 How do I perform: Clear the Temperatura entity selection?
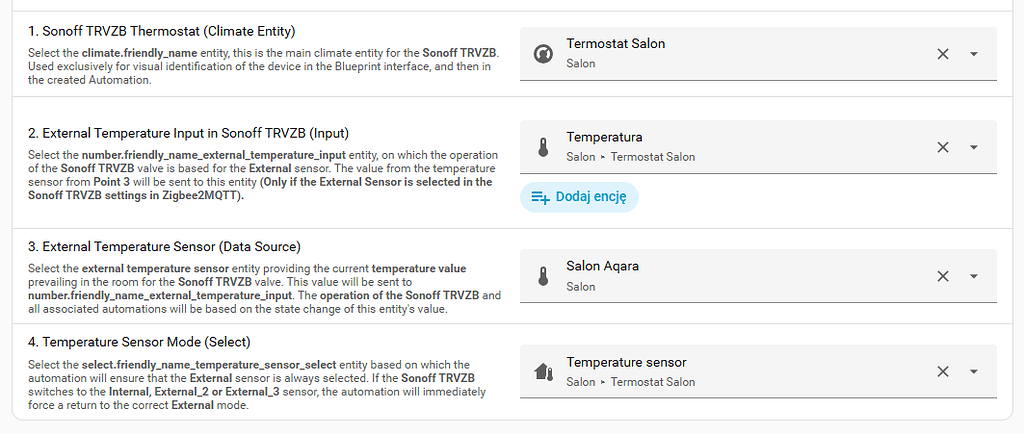(942, 147)
